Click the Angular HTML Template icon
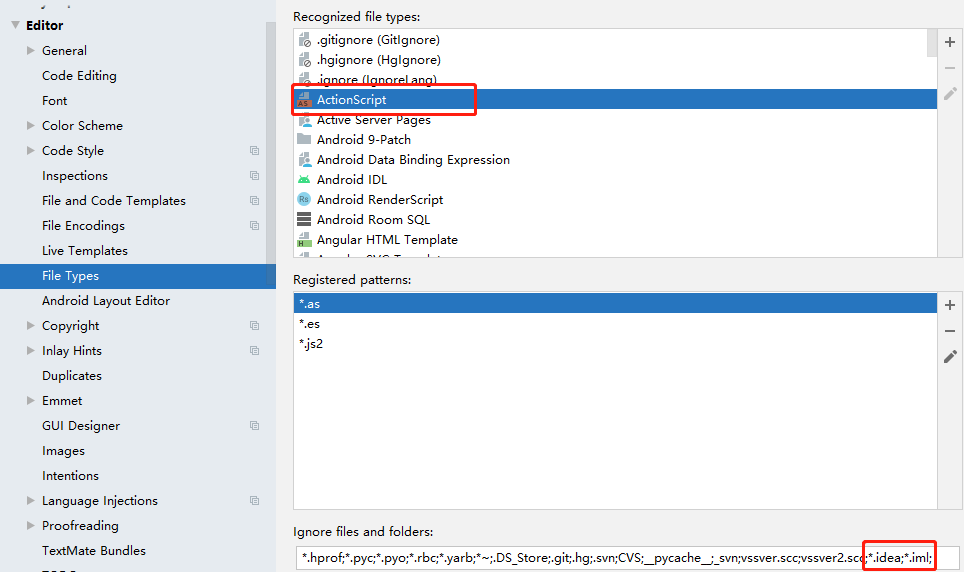964x572 pixels. coord(304,240)
